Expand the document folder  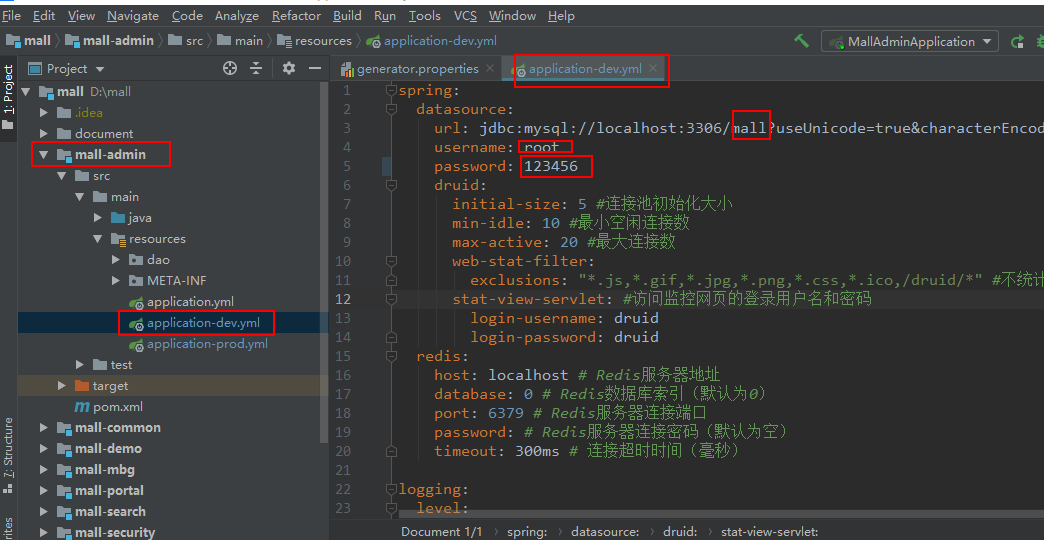point(44,134)
